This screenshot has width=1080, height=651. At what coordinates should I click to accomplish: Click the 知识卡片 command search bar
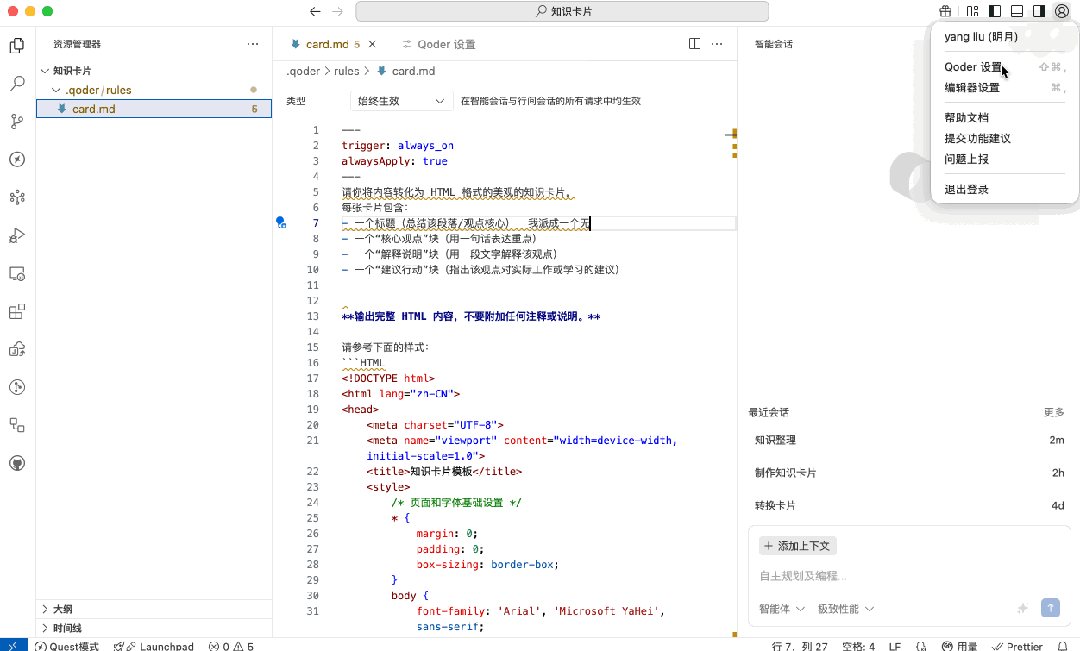point(562,11)
